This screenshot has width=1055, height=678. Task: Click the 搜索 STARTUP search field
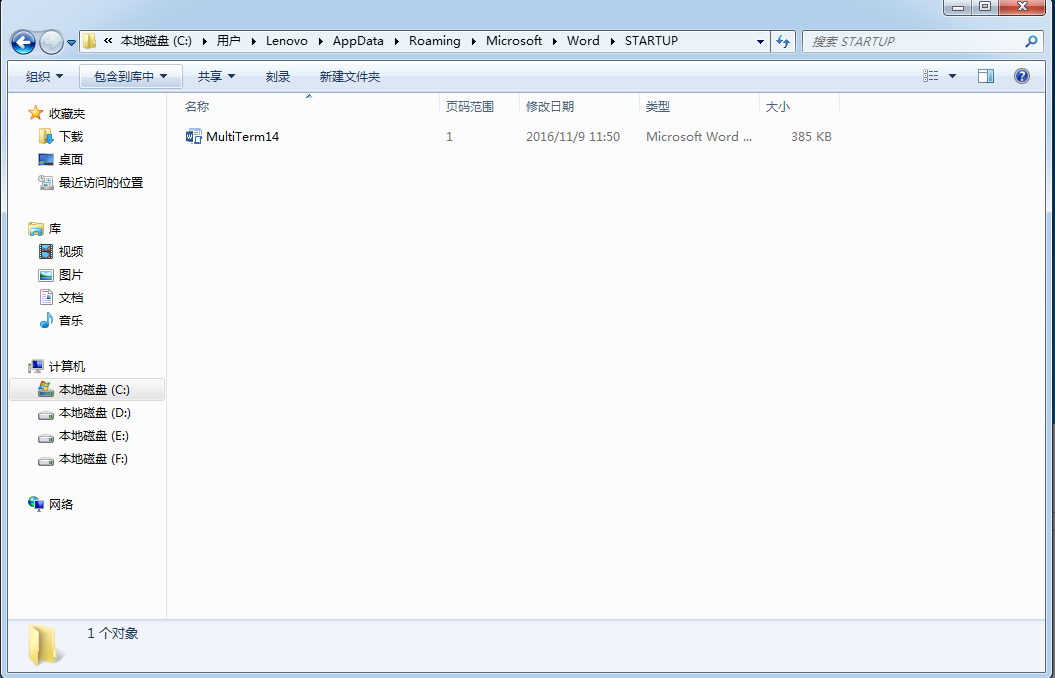(912, 42)
